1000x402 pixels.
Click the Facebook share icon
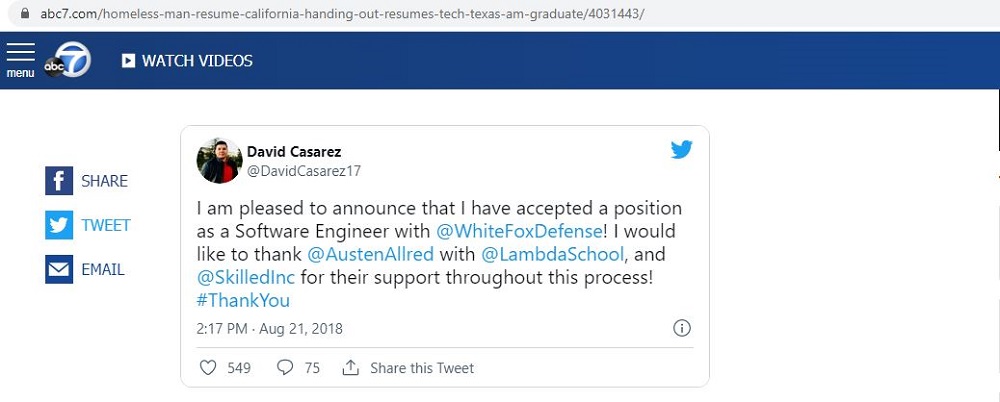click(x=60, y=181)
